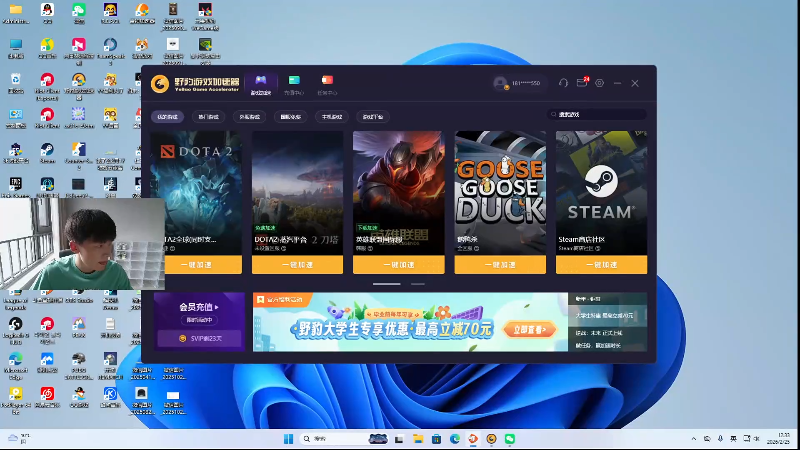Open the DOTA 2 logo game card
Screen dimensions: 800x450
click(196, 193)
